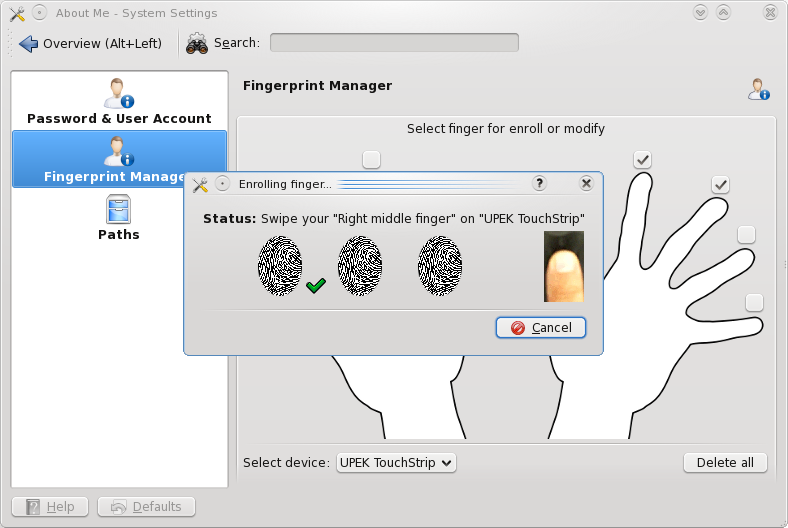The width and height of the screenshot is (788, 528).
Task: Close the Enrolling finger dialog
Action: (x=586, y=183)
